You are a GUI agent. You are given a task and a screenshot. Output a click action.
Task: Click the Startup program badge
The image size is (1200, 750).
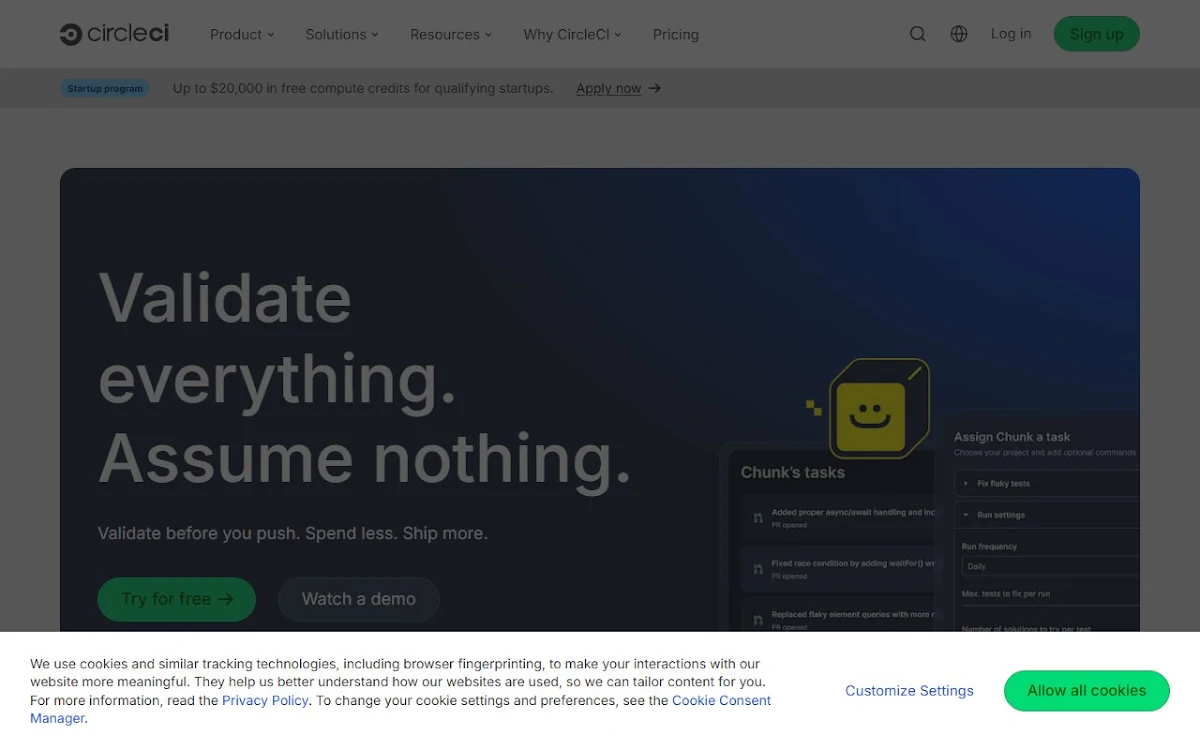105,88
